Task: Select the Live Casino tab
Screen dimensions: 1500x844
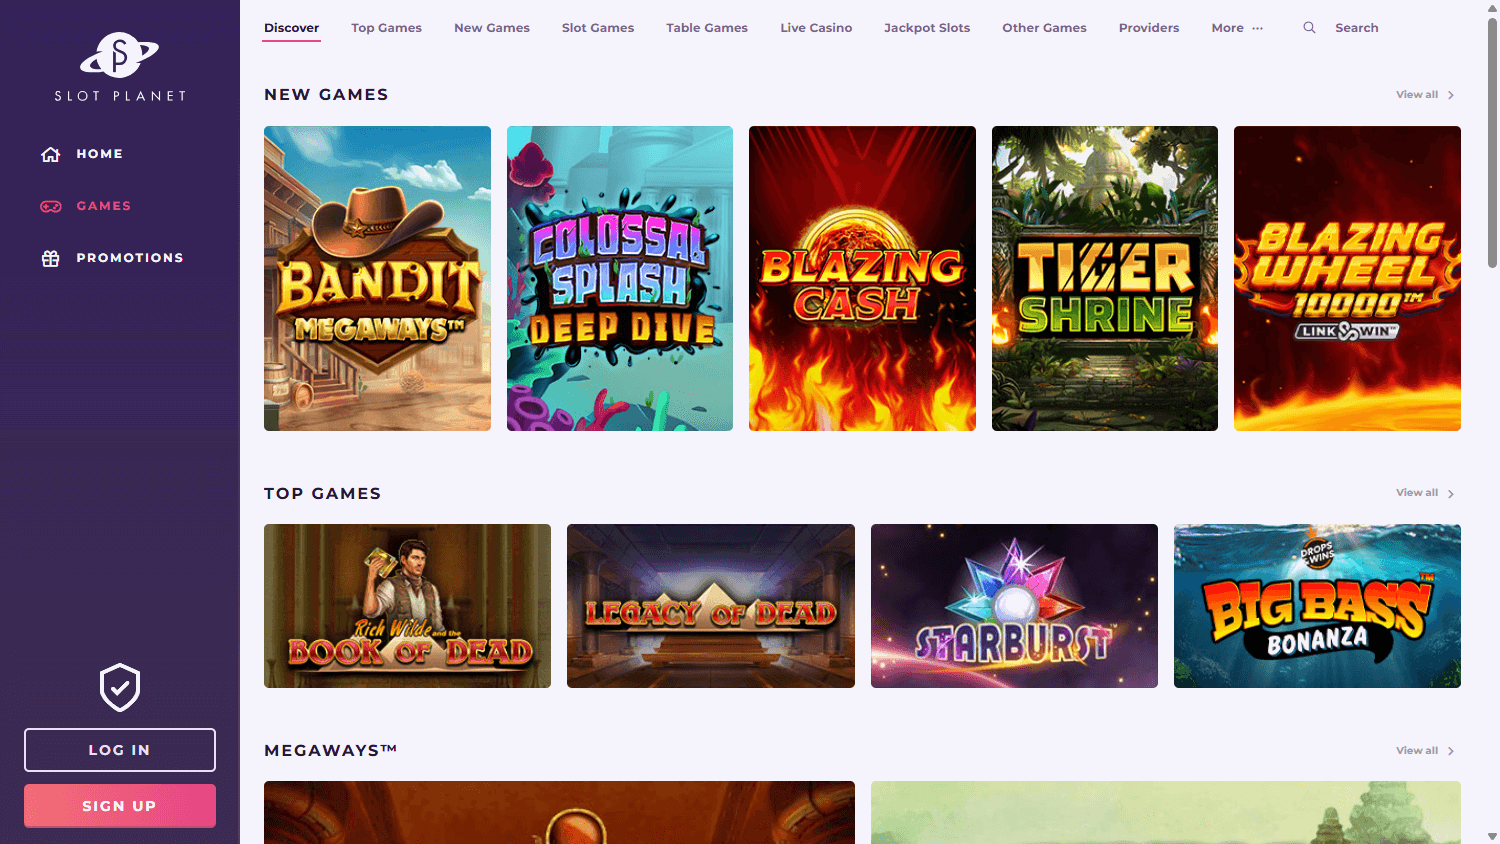Action: tap(815, 27)
